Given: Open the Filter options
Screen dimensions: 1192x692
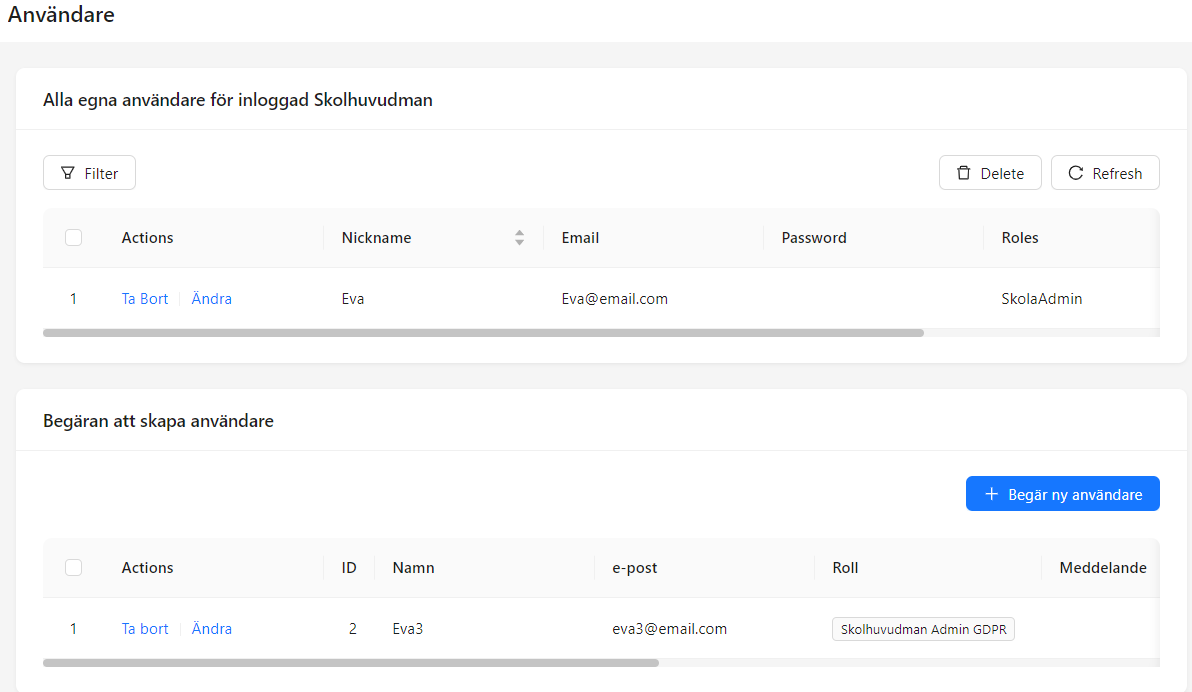Looking at the screenshot, I should point(89,173).
